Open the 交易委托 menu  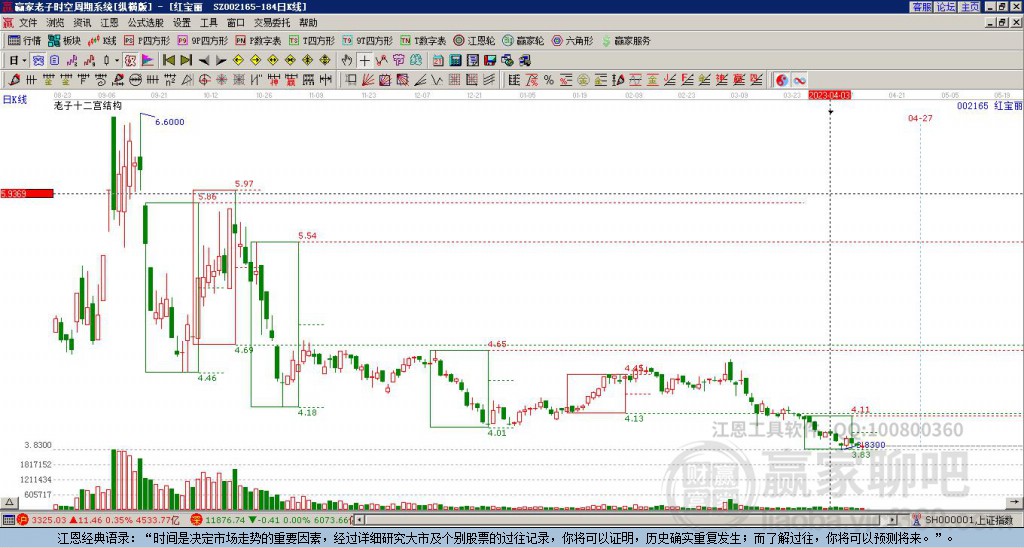coord(272,23)
